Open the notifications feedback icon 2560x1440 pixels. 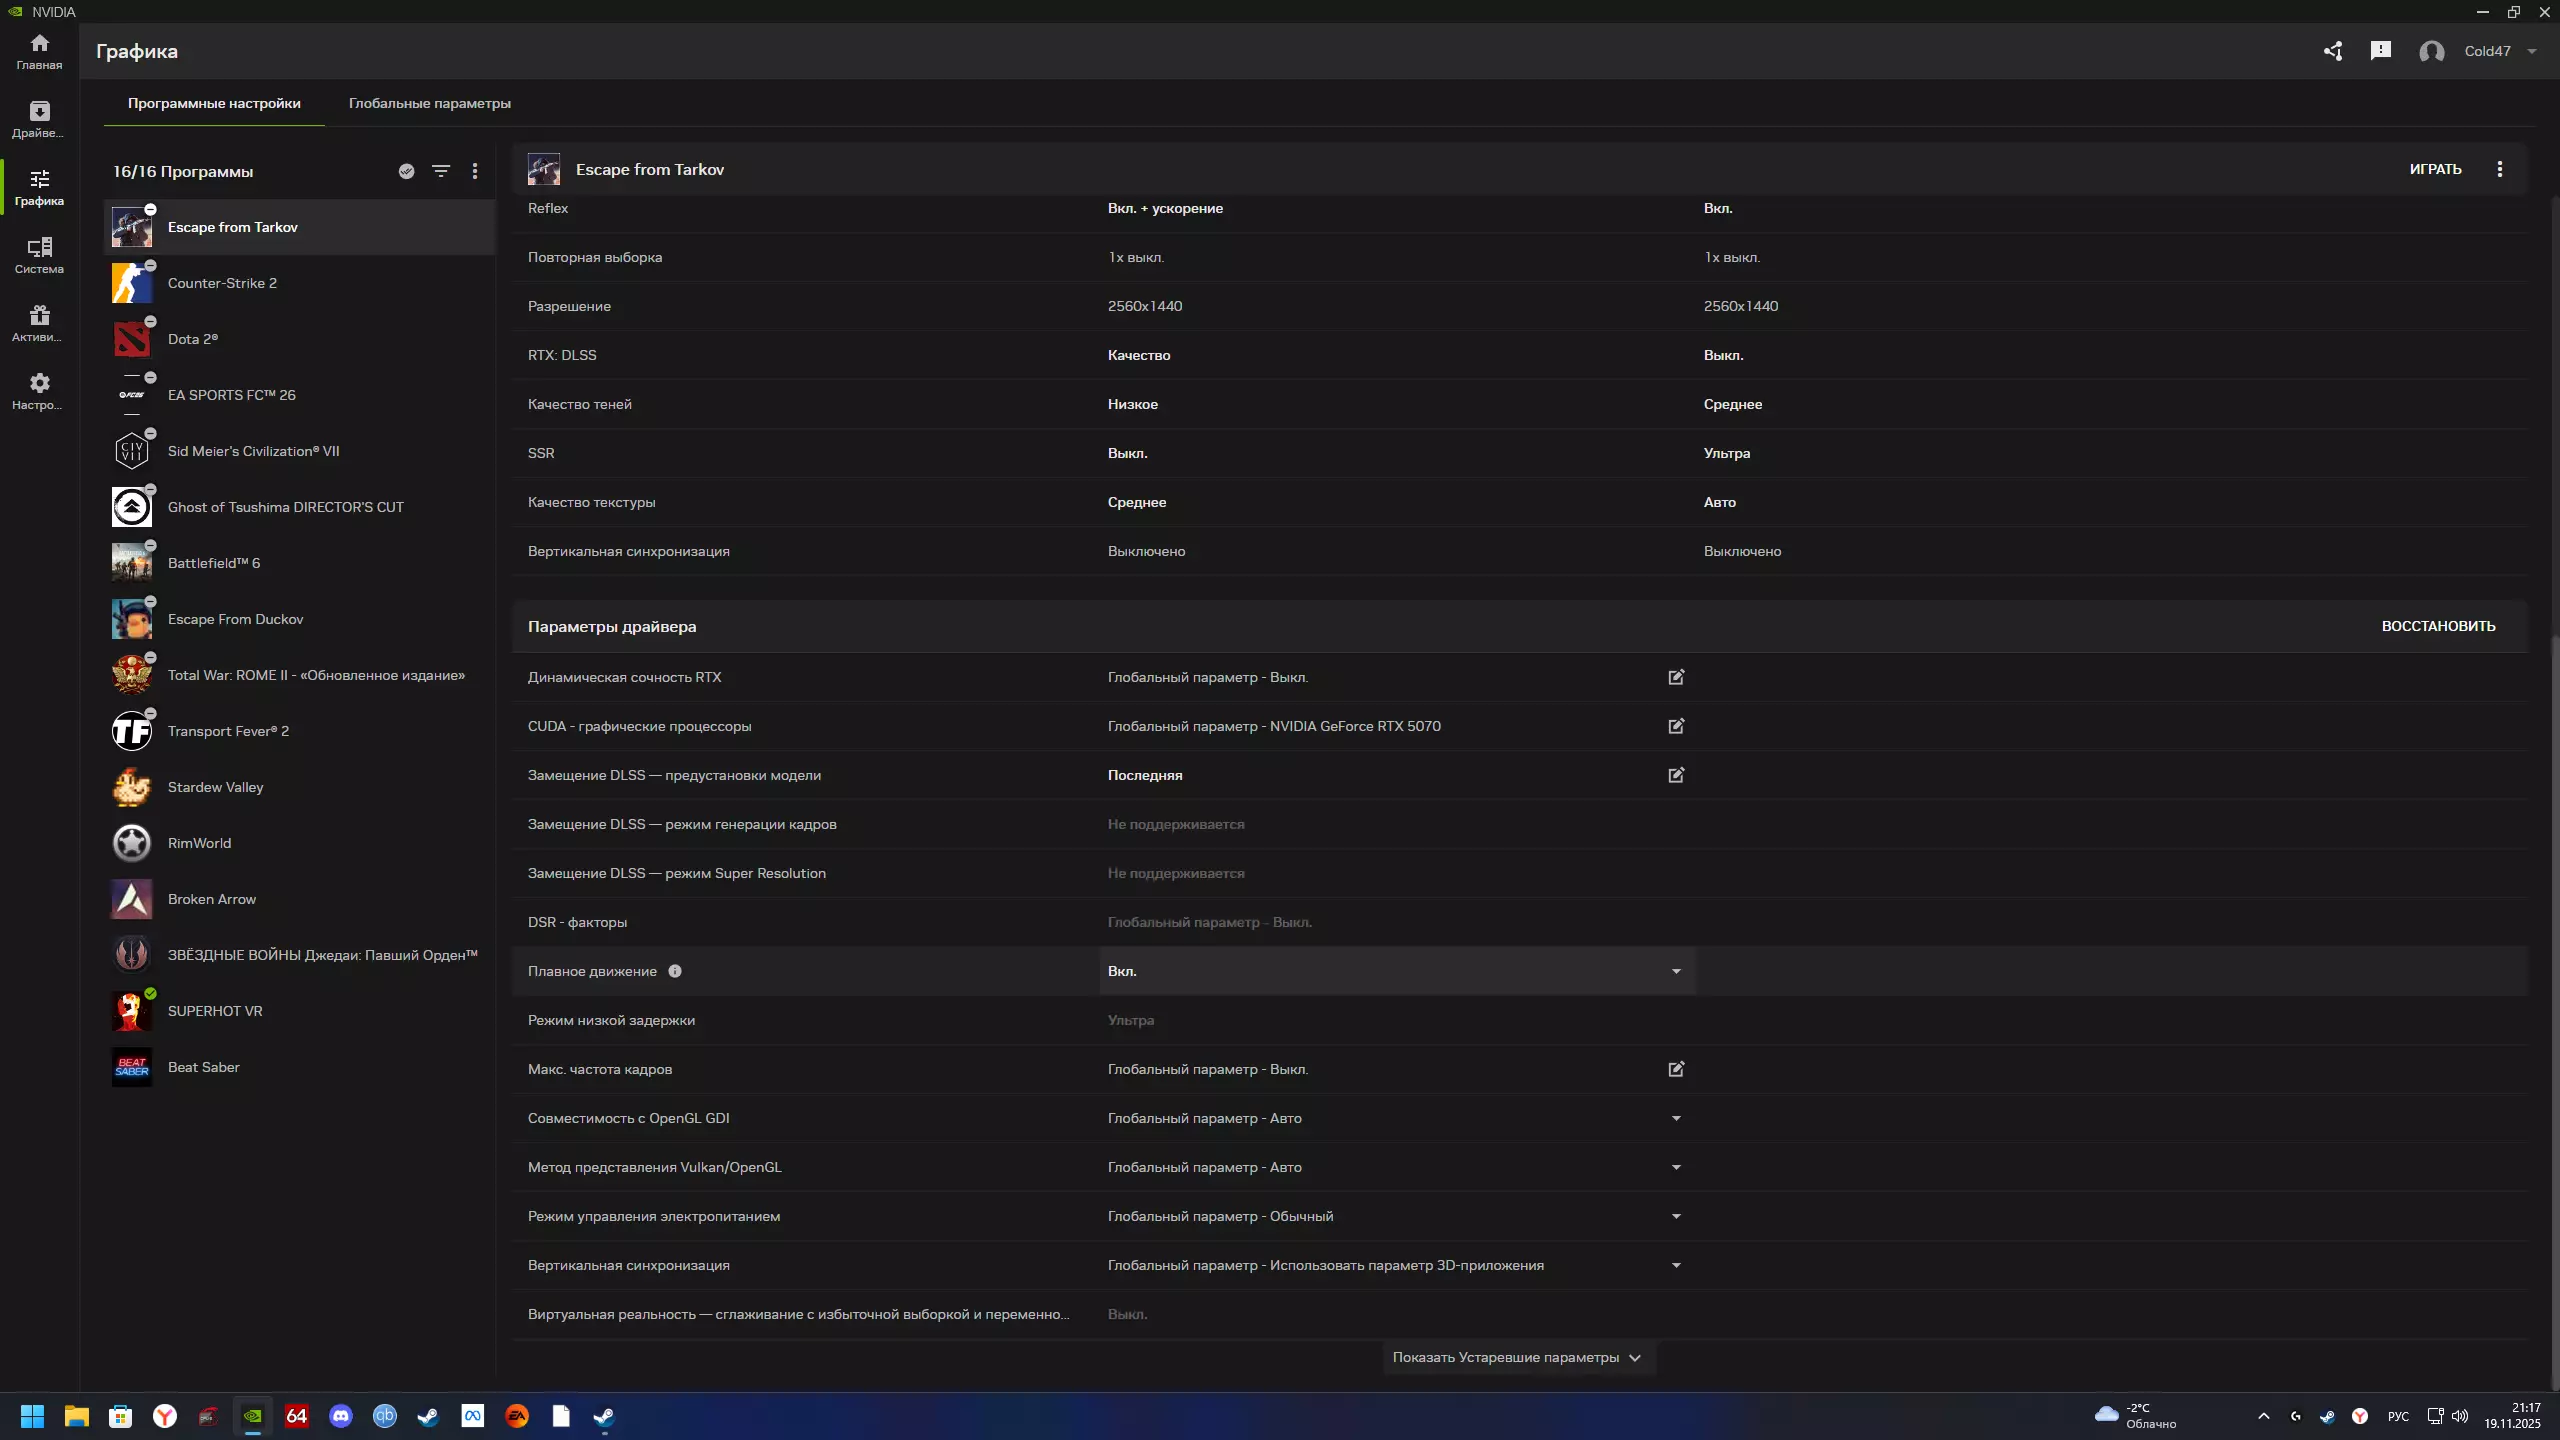click(x=2380, y=51)
